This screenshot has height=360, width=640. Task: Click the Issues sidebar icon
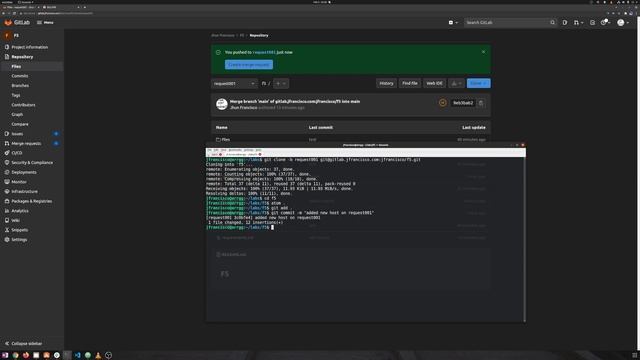pos(7,134)
